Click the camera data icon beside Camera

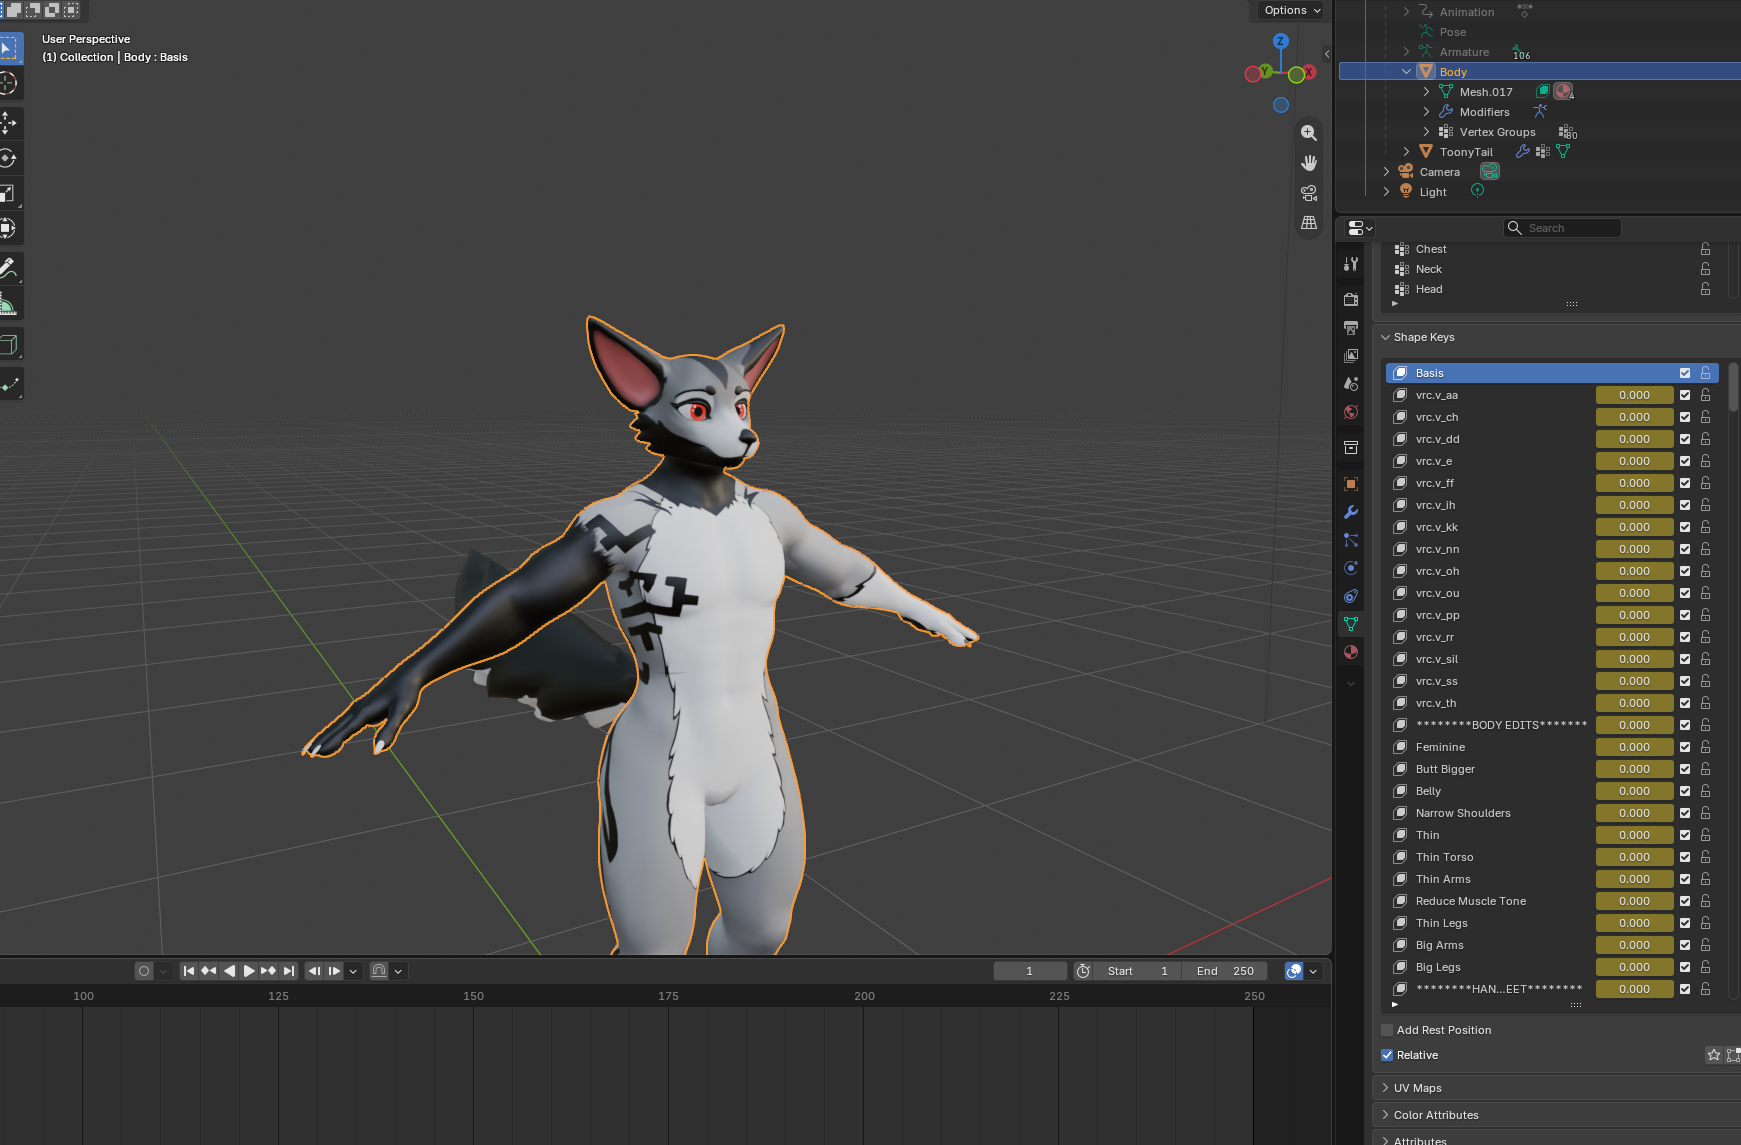coord(1489,172)
